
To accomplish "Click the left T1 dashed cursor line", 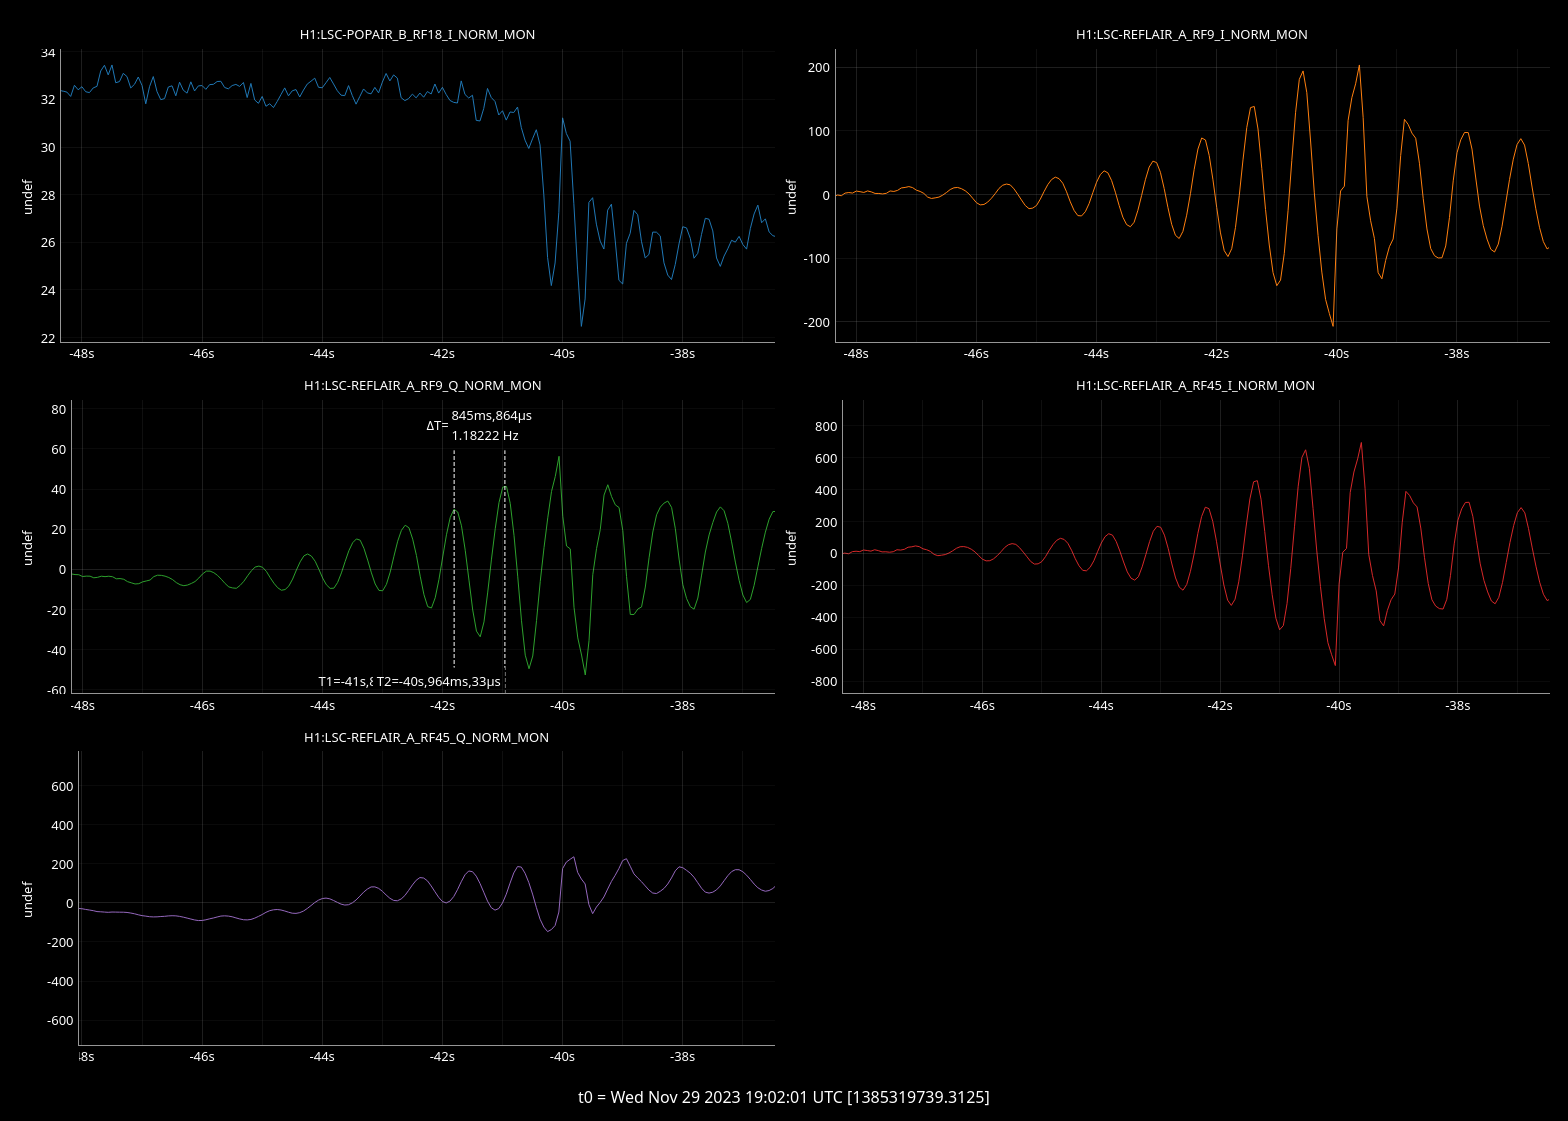I will point(454,560).
